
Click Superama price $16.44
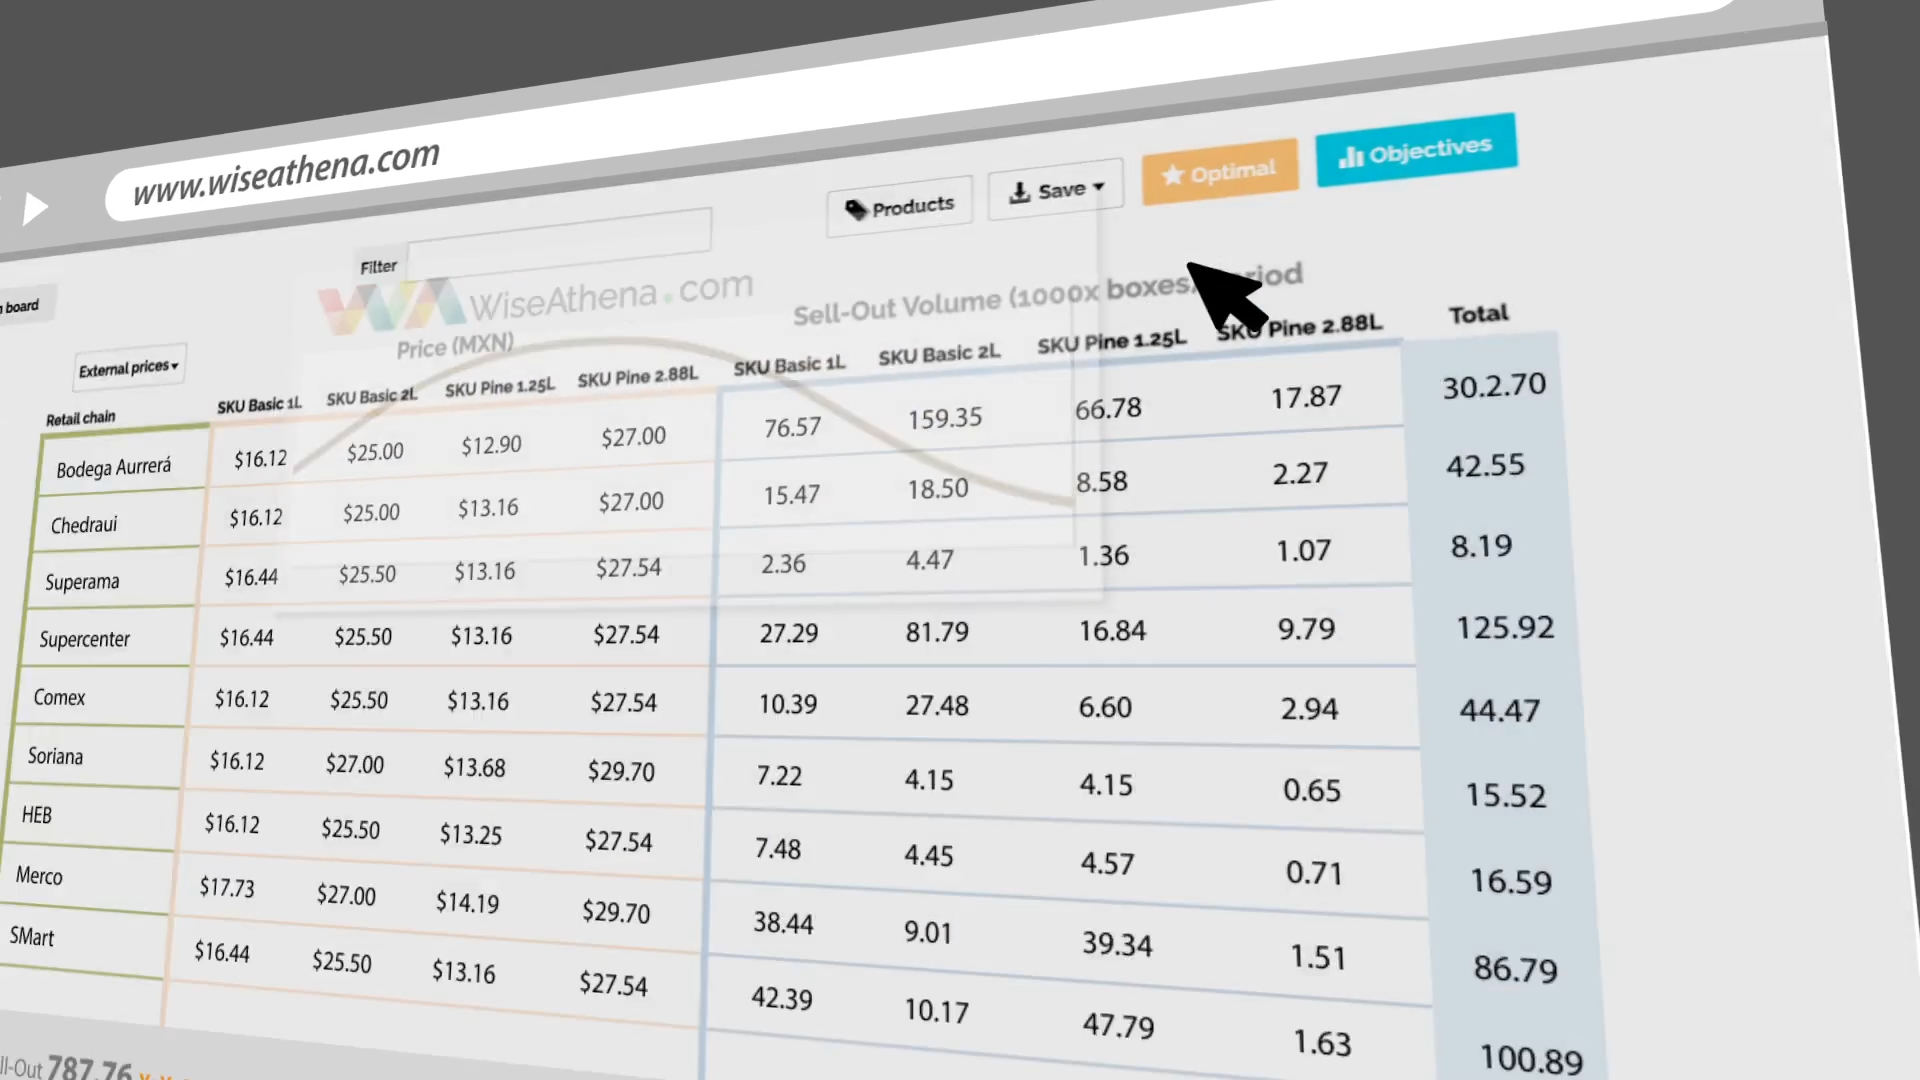coord(251,577)
